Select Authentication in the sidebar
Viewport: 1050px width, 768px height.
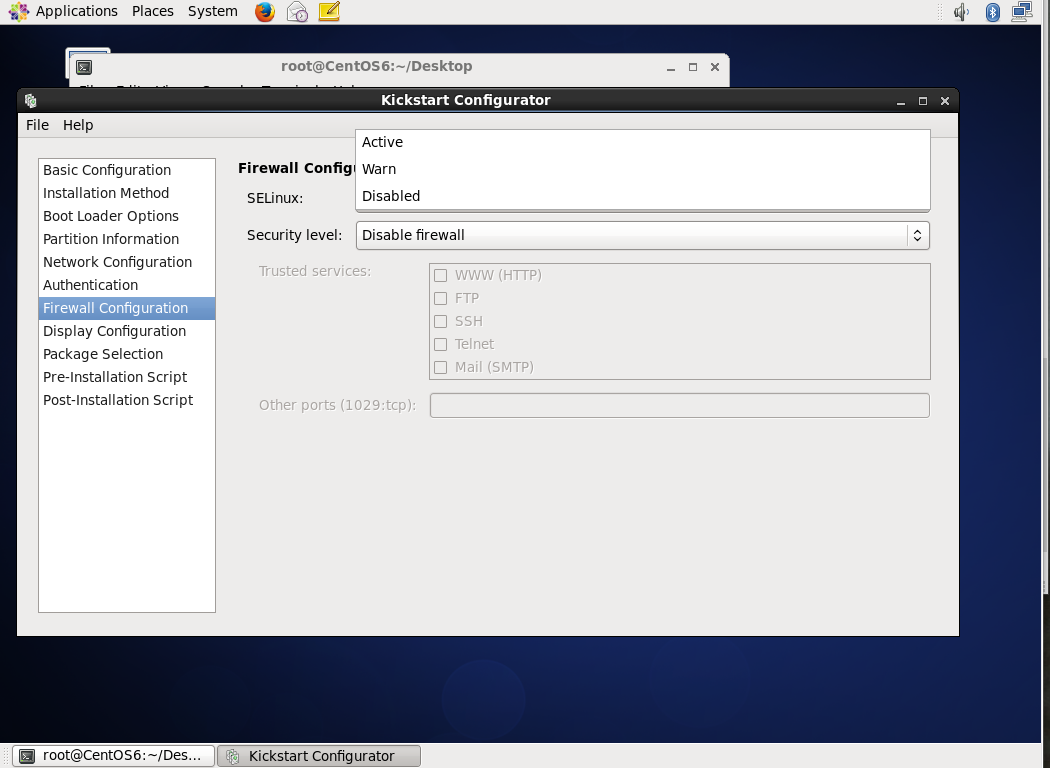[x=127, y=285]
